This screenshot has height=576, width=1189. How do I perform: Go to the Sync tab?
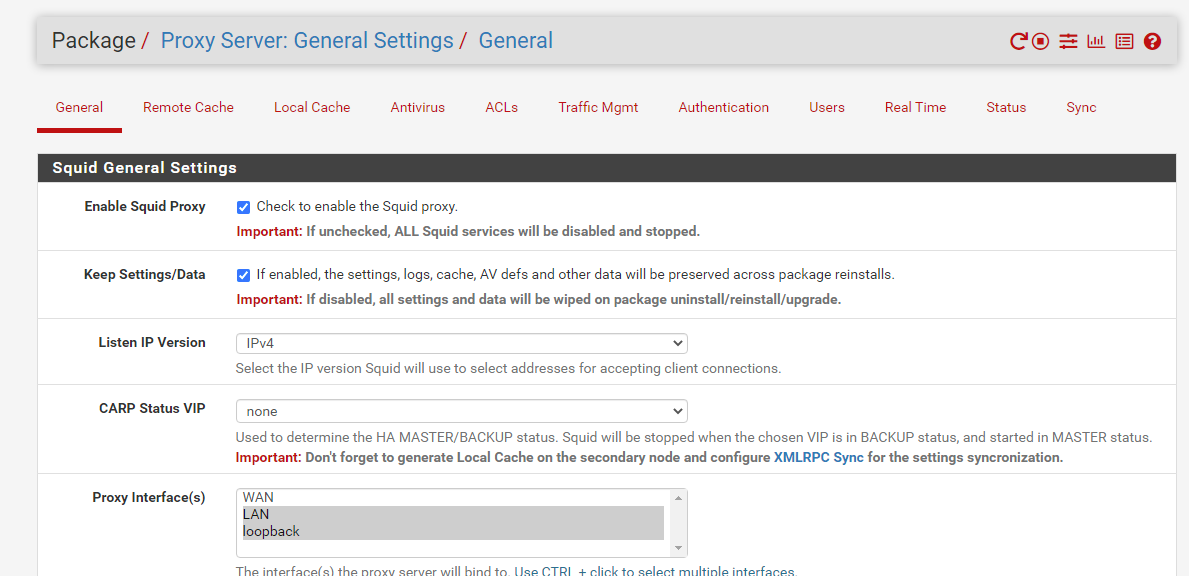[x=1081, y=108]
